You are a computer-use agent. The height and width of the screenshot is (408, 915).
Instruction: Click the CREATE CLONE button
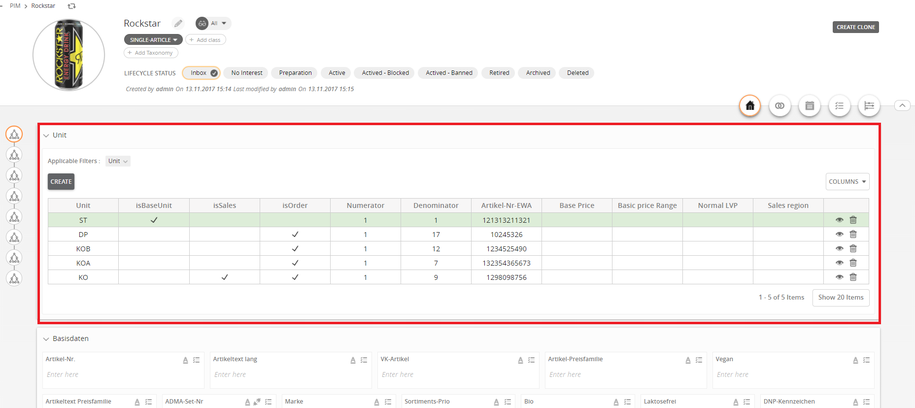[855, 27]
